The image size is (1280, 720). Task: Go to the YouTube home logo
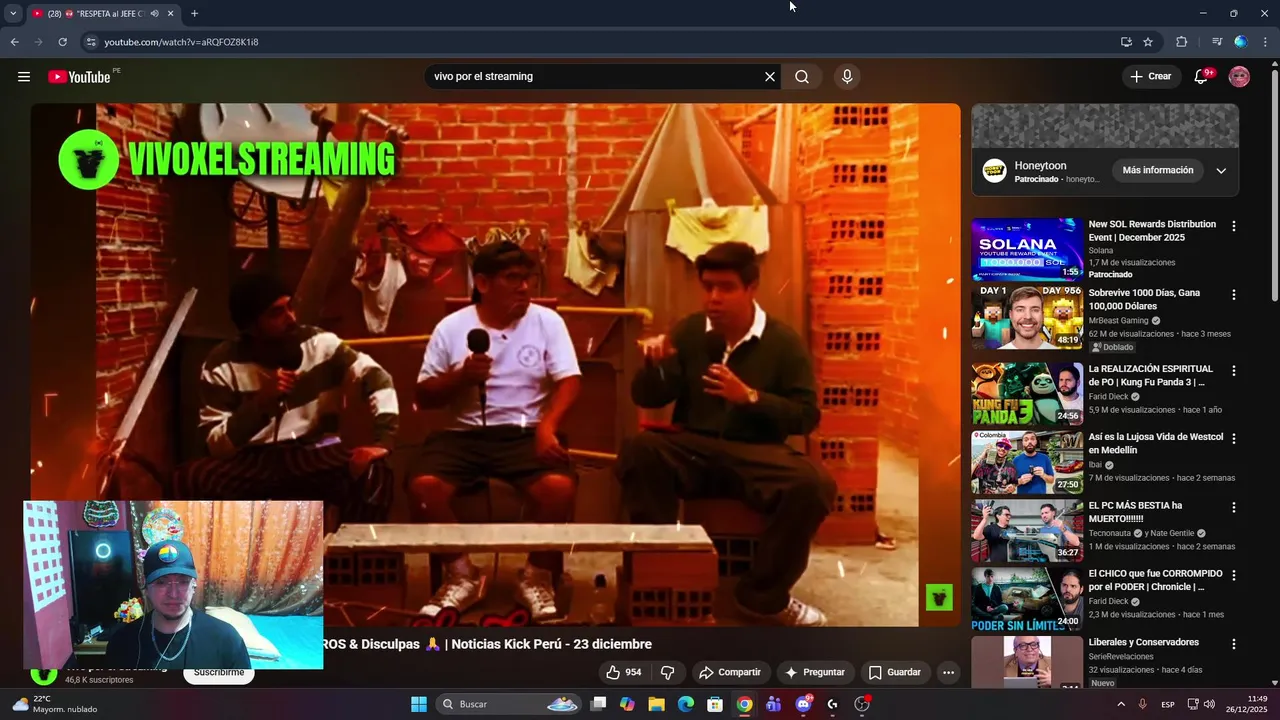click(79, 77)
